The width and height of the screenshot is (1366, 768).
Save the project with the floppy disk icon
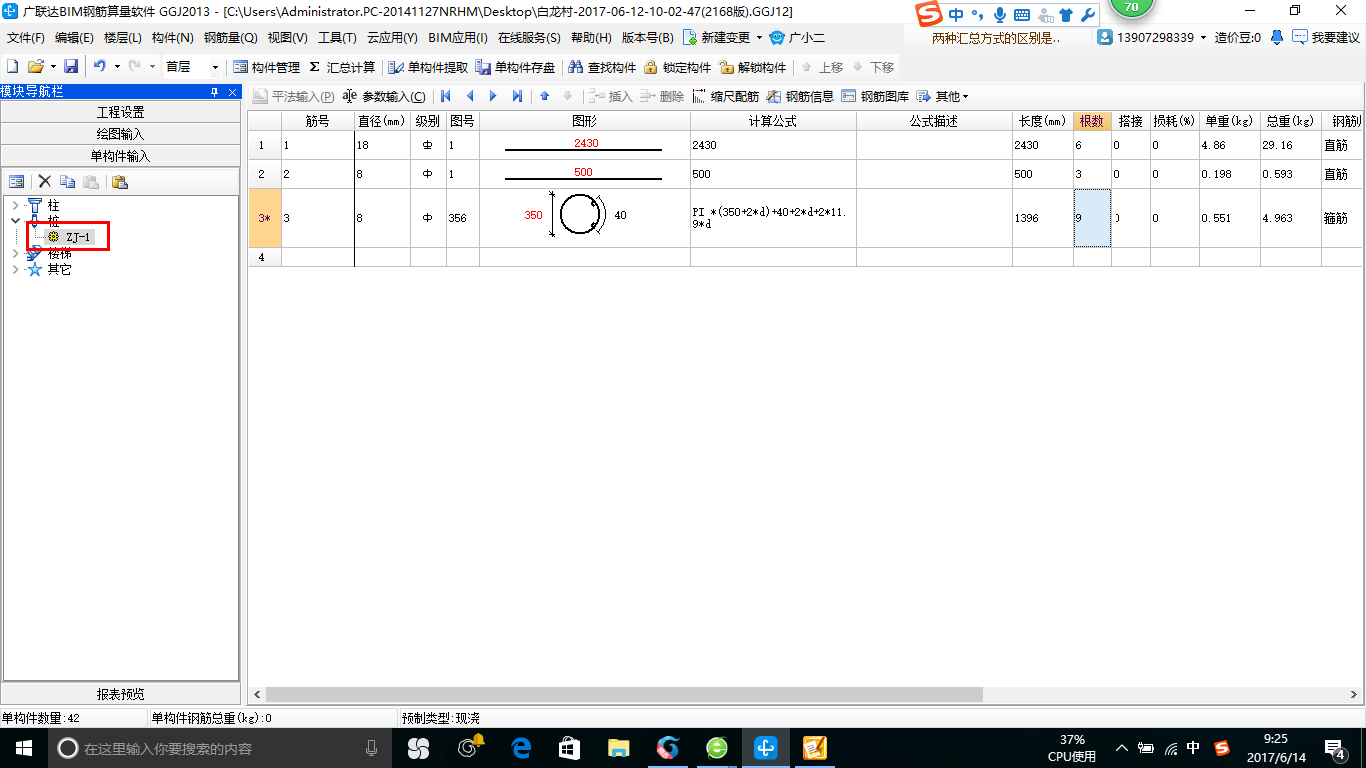point(71,67)
